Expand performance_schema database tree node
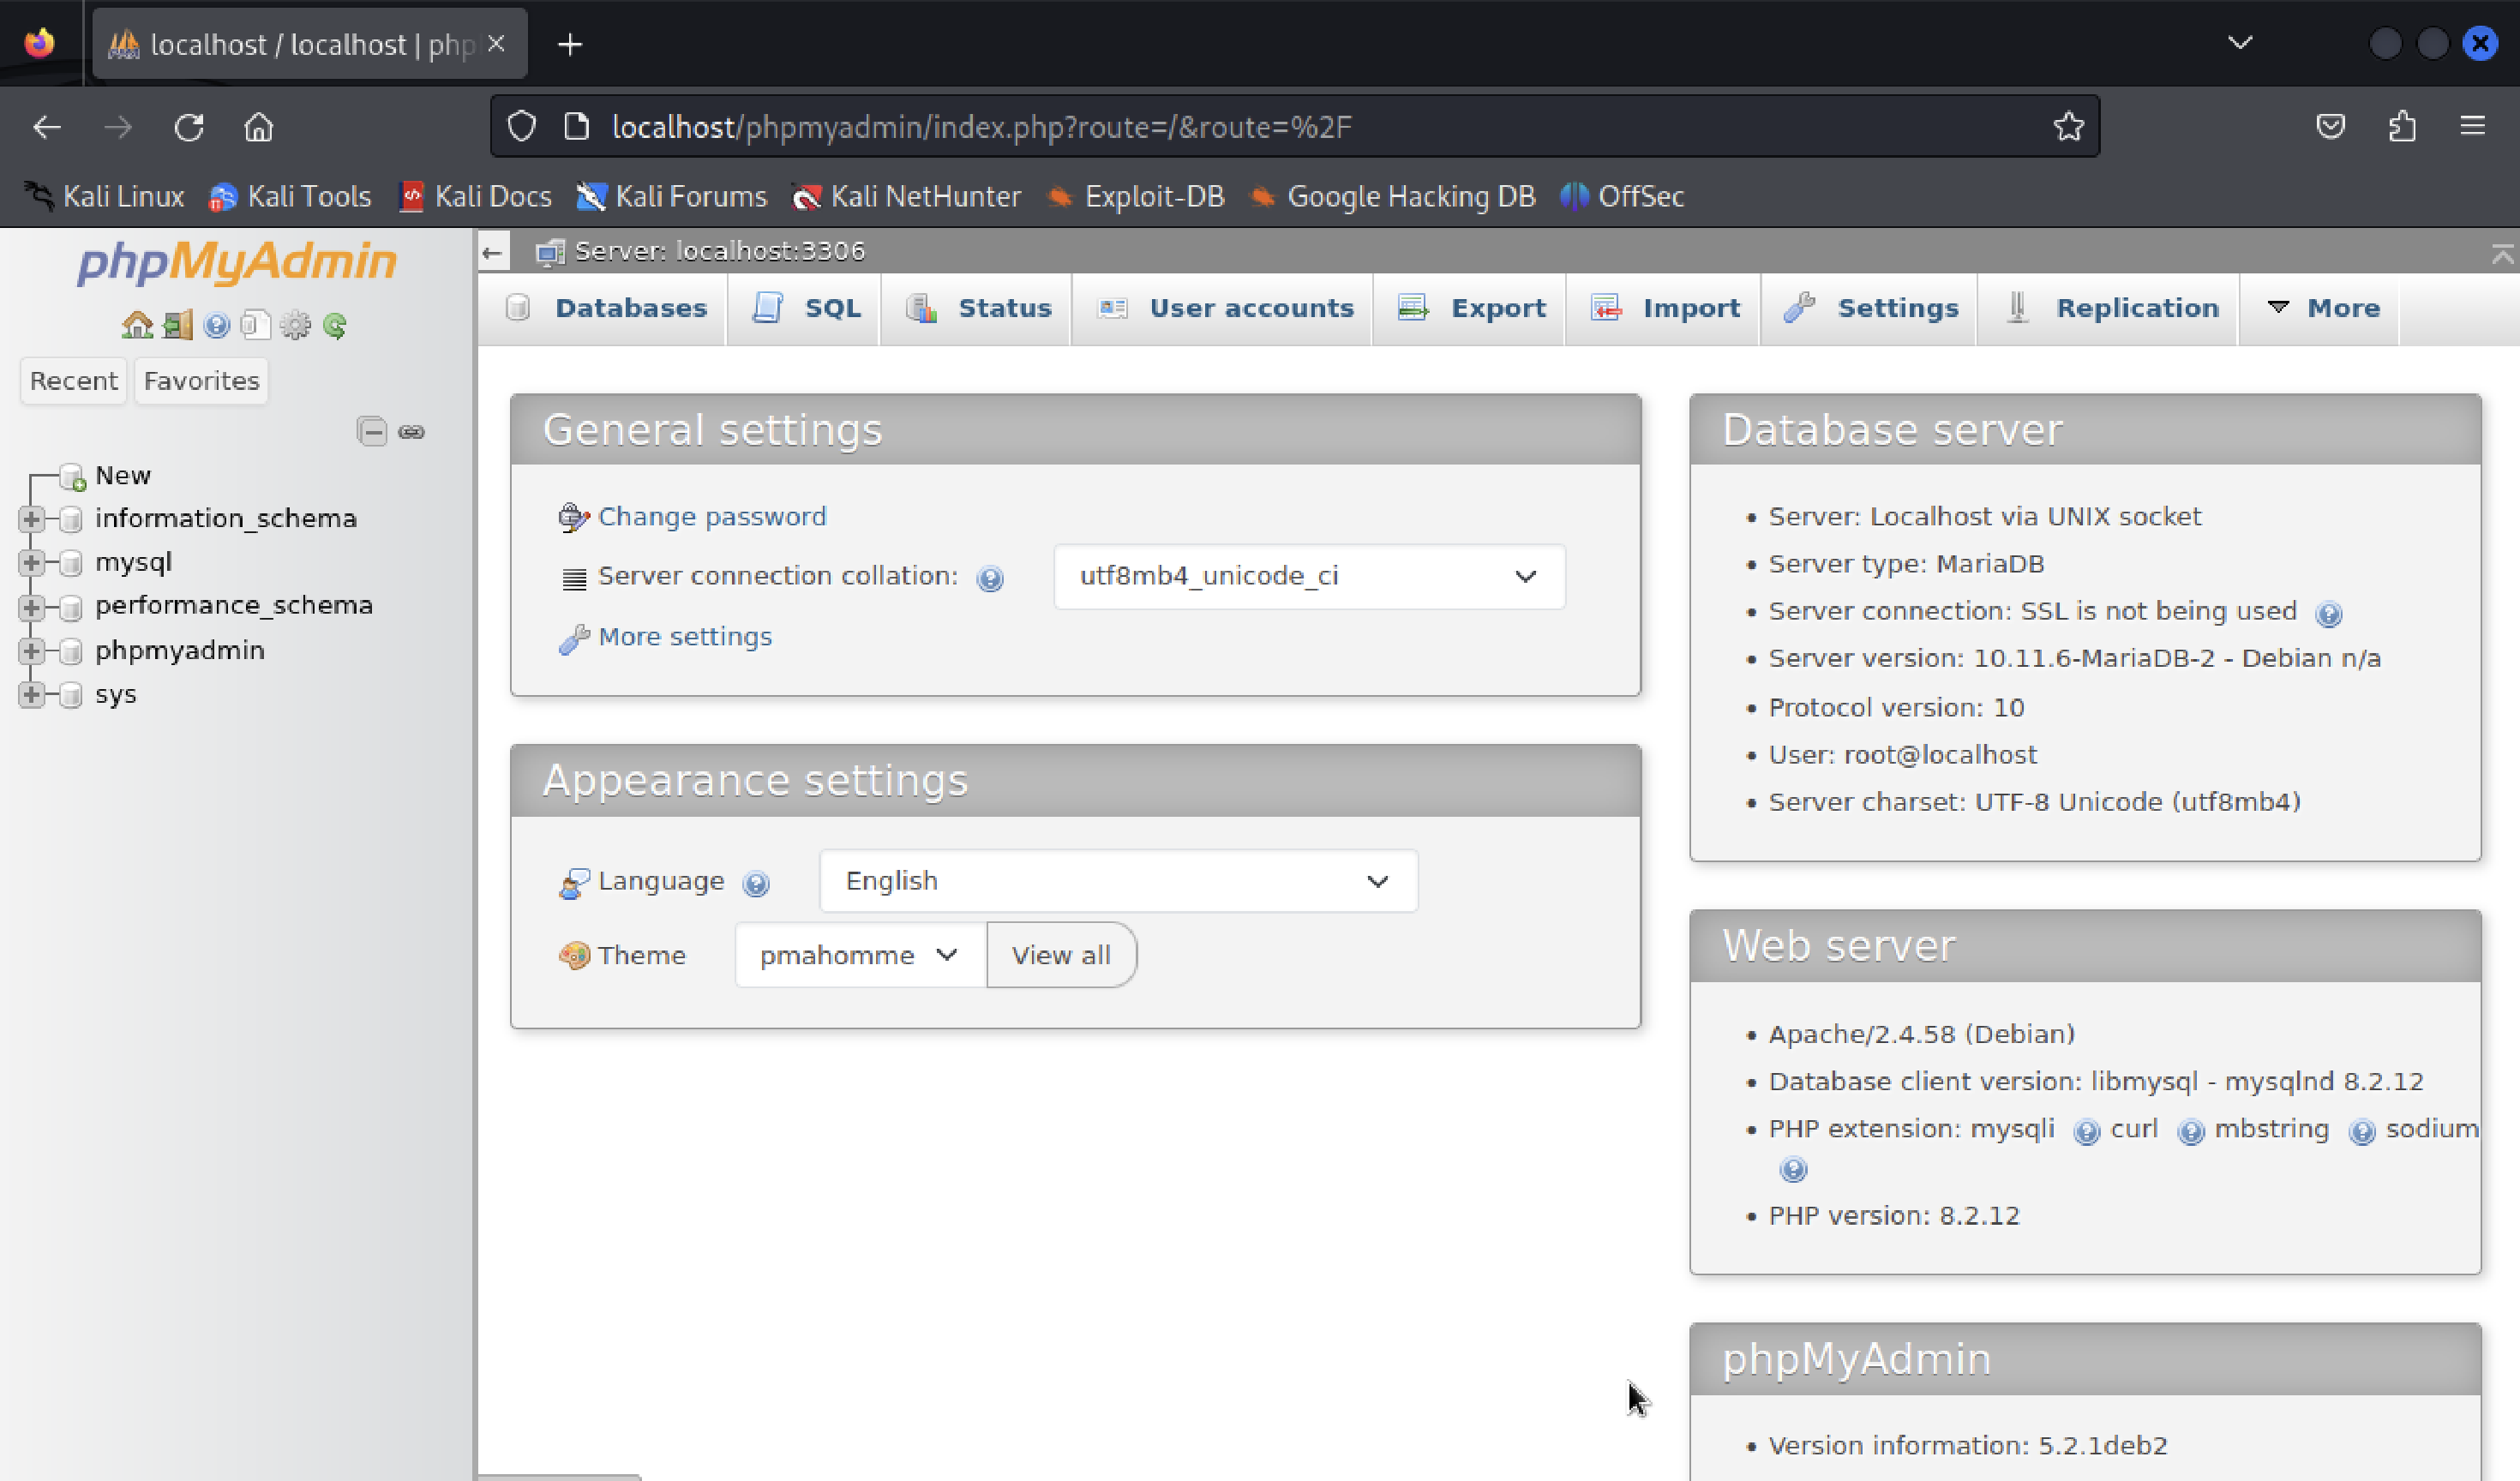This screenshot has height=1481, width=2520. (31, 606)
